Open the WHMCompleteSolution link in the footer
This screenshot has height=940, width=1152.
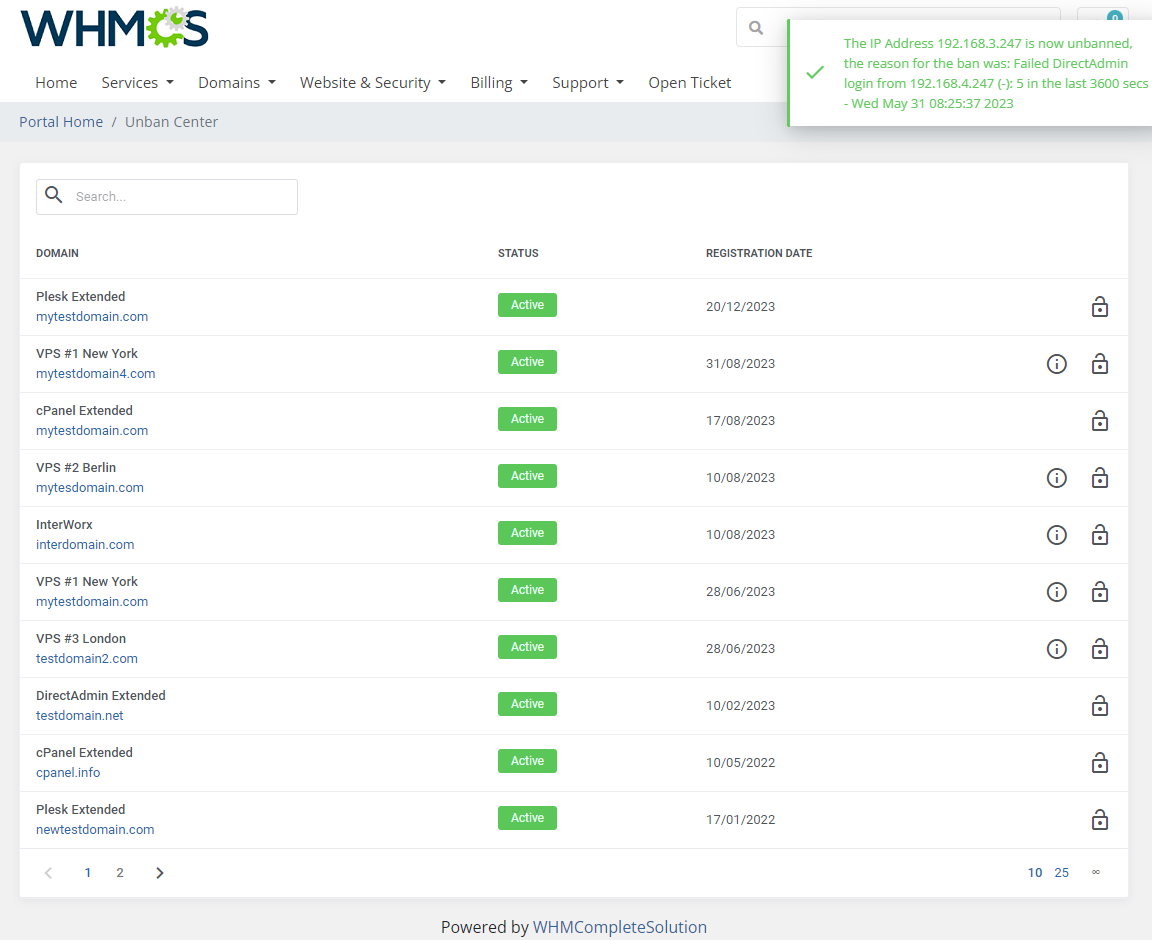(620, 927)
